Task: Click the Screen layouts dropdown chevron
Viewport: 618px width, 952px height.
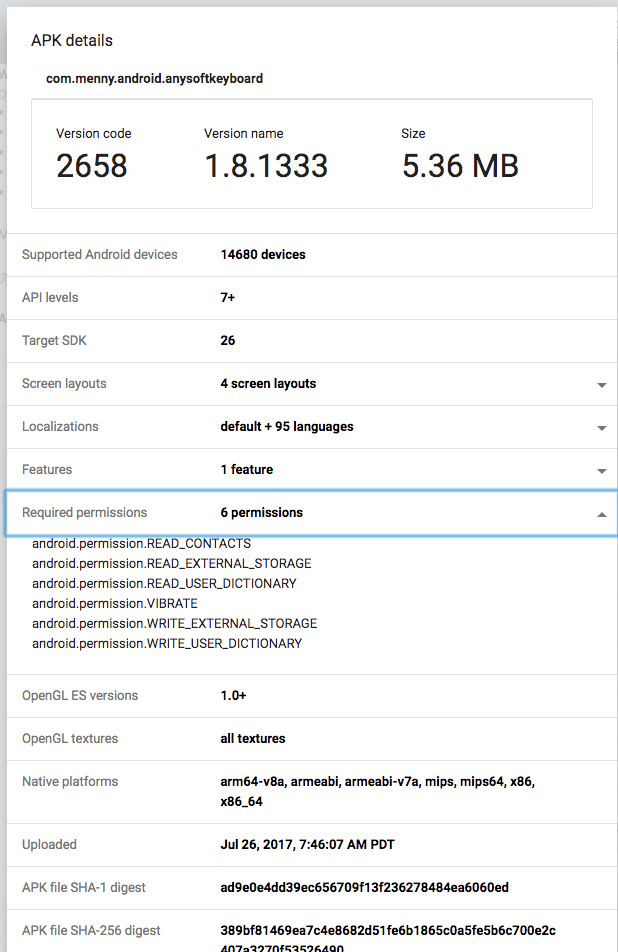Action: [x=601, y=384]
